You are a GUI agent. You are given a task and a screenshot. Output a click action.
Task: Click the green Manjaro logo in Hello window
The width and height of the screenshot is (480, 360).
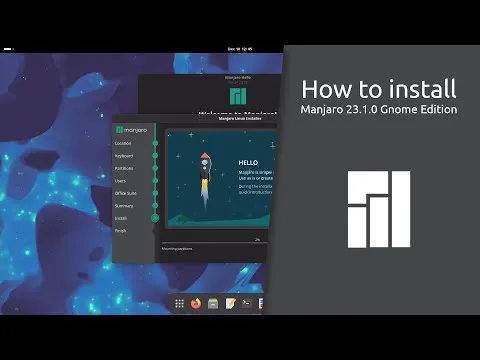click(x=238, y=96)
